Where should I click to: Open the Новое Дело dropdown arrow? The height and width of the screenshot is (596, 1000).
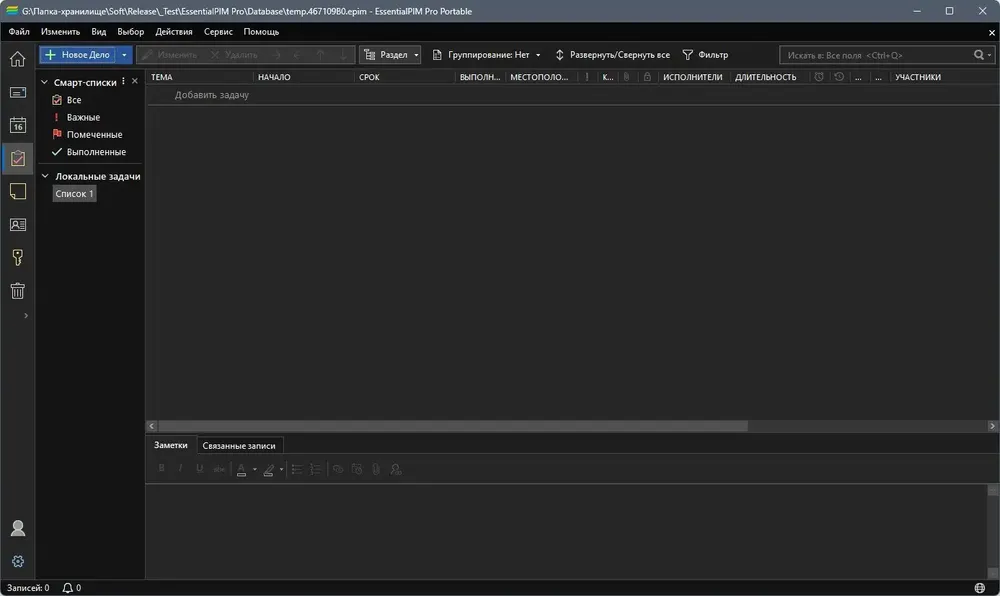tap(124, 55)
